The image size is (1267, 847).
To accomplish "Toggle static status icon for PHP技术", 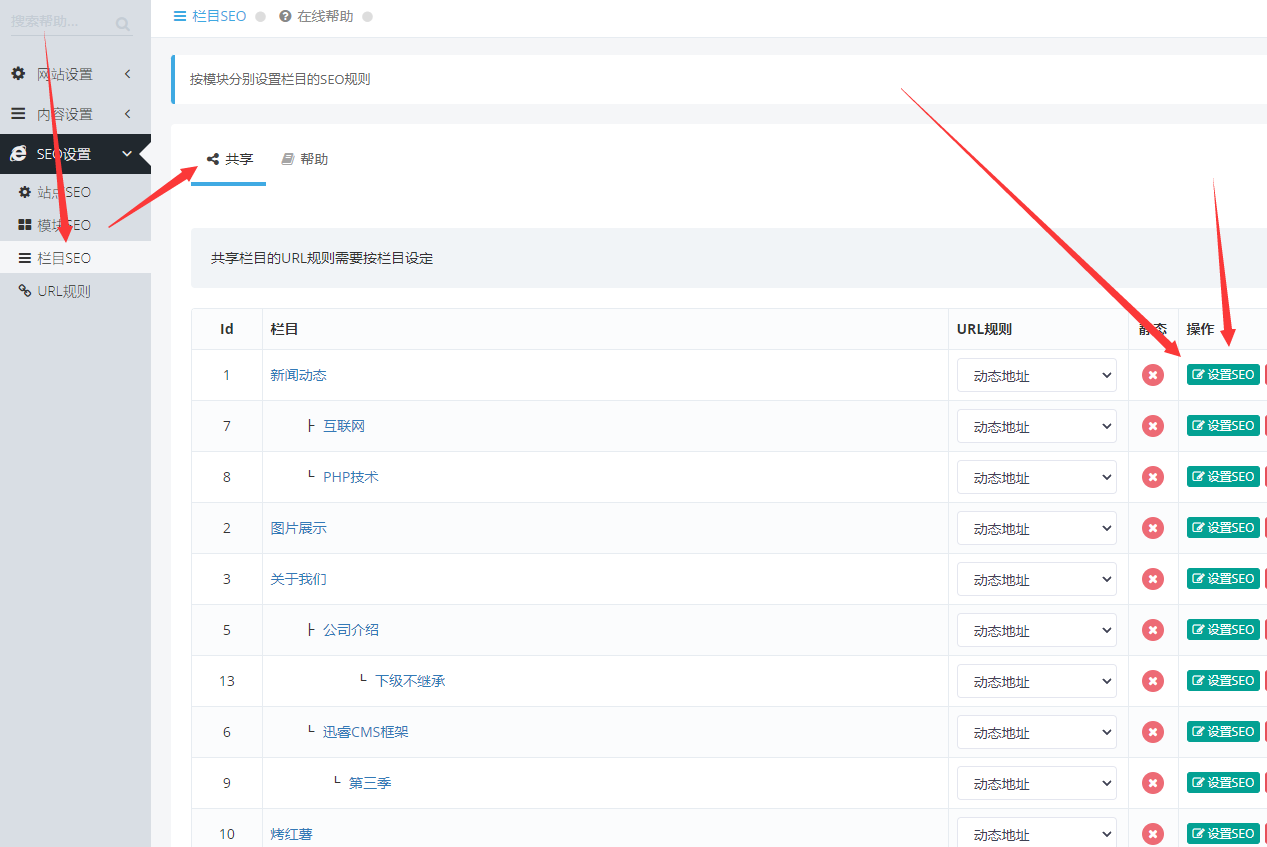I will pyautogui.click(x=1153, y=477).
